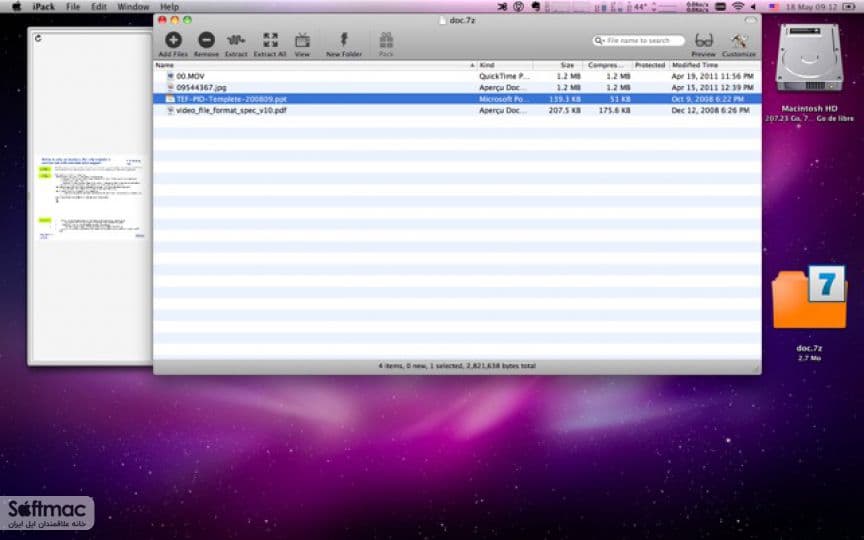This screenshot has height=540, width=864.
Task: Click the Pack toolbar icon
Action: tap(386, 40)
